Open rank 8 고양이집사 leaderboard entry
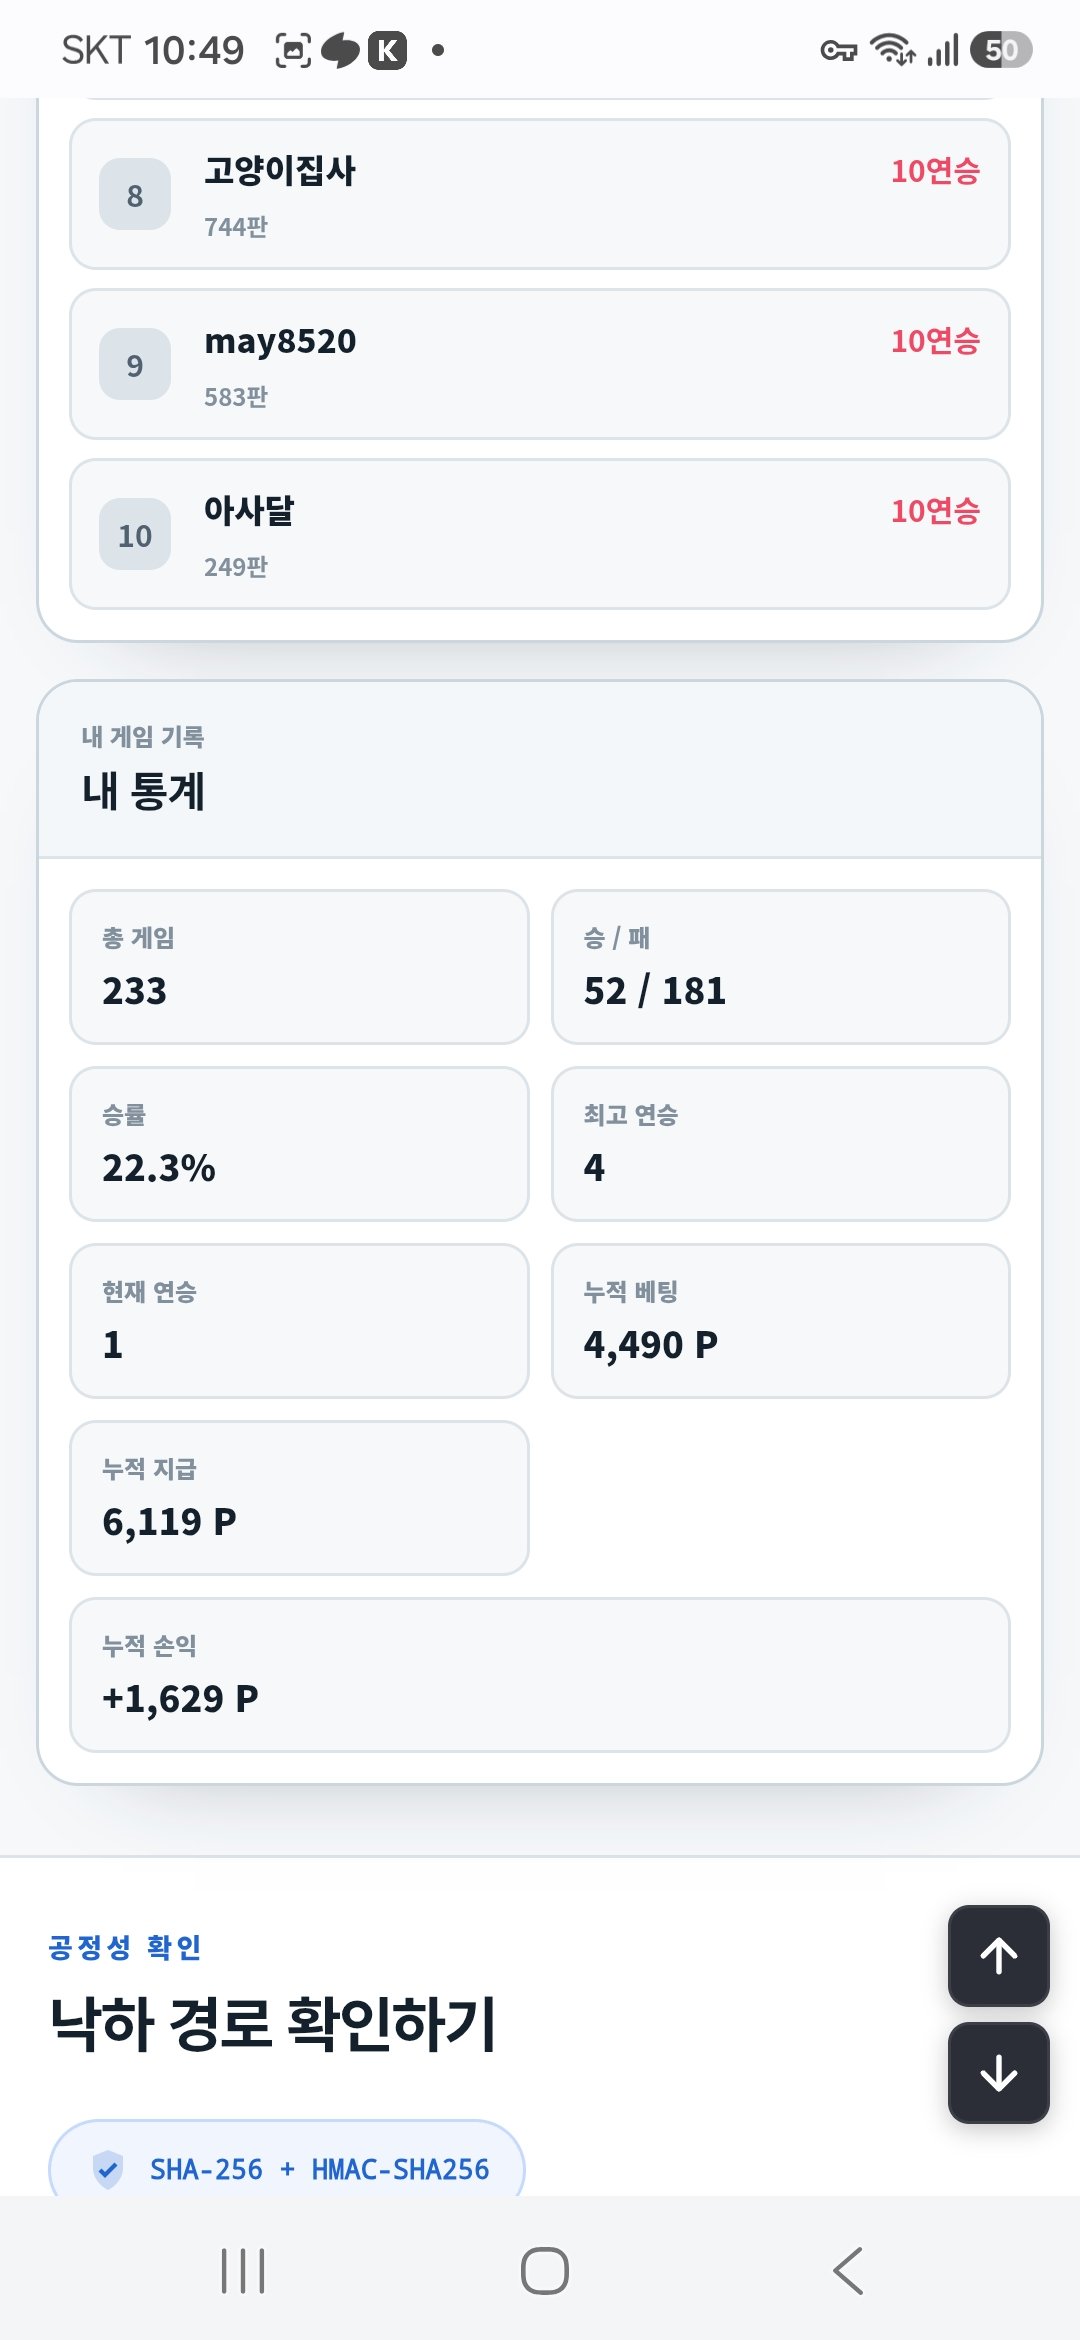Image resolution: width=1080 pixels, height=2340 pixels. click(x=540, y=194)
